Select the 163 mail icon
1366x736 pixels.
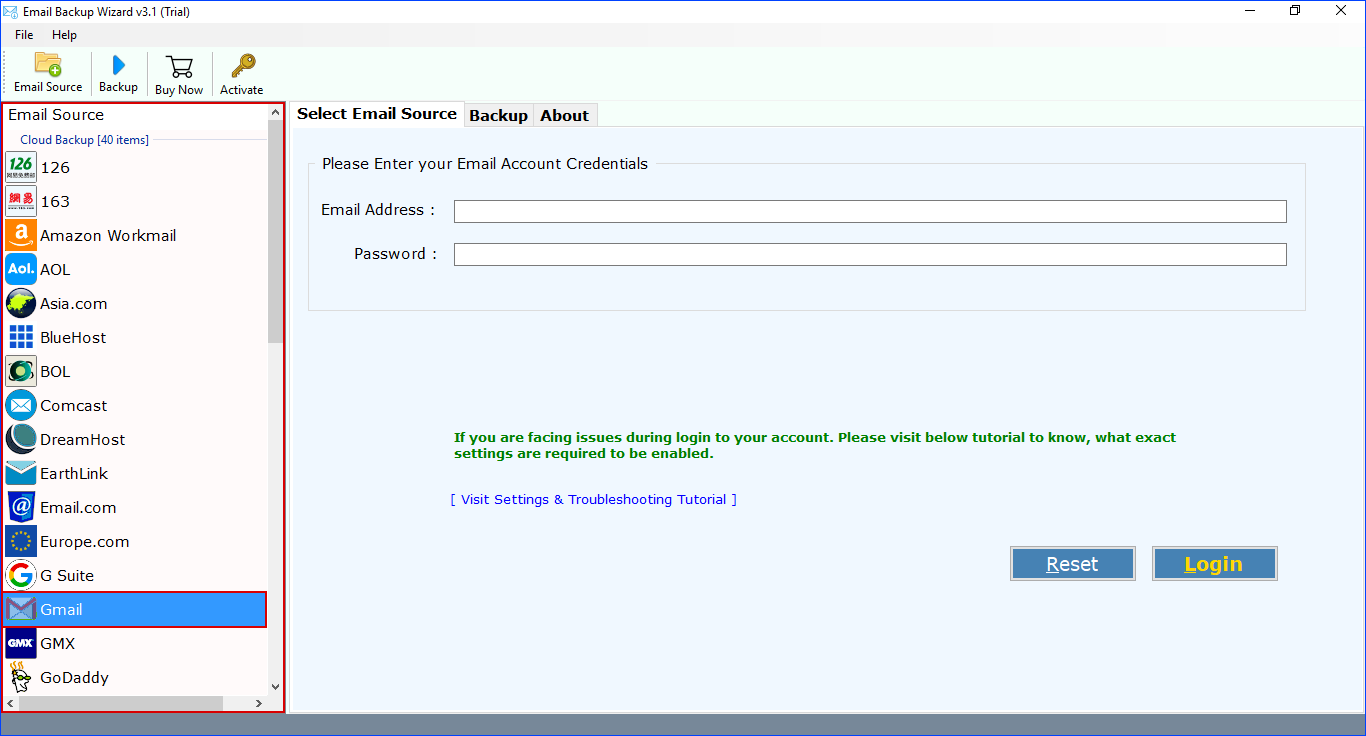coord(21,201)
